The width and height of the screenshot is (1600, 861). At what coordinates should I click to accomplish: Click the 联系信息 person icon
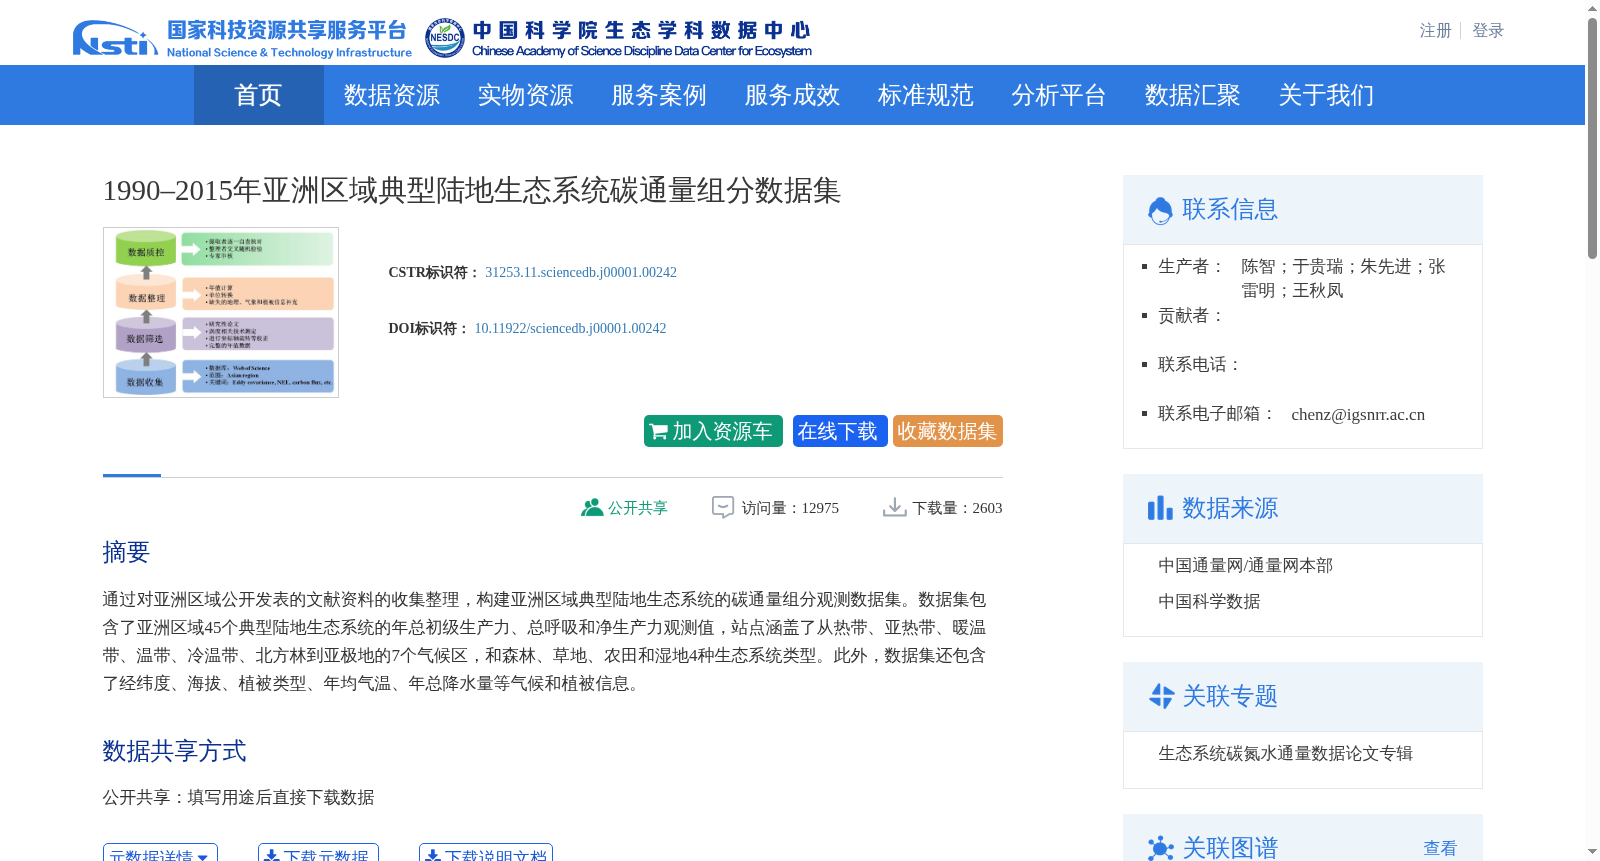(x=1160, y=210)
